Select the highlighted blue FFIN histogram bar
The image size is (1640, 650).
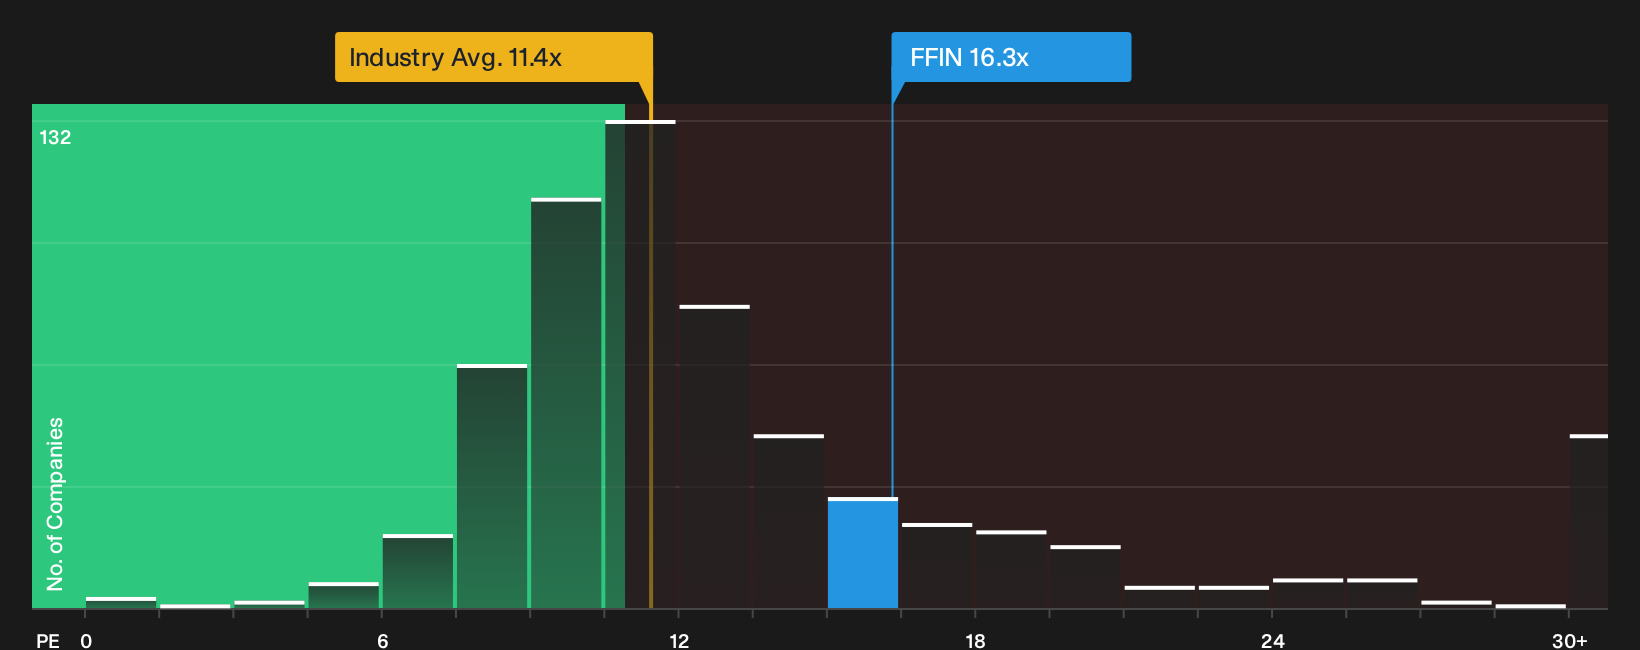pos(863,553)
